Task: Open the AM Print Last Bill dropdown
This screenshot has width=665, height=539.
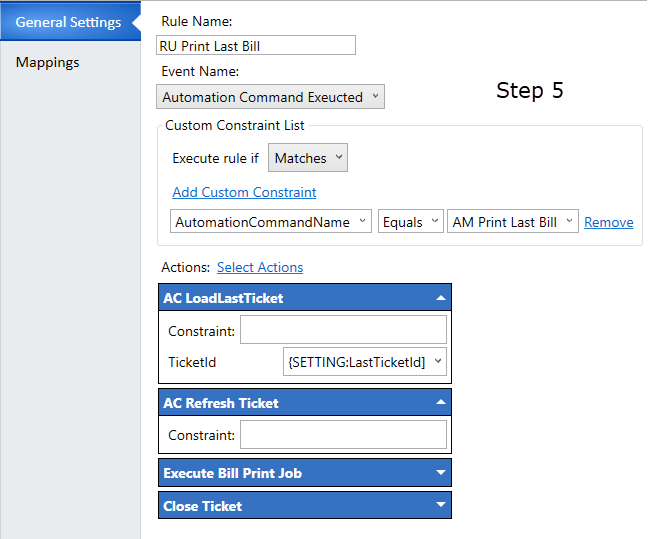Action: pyautogui.click(x=512, y=221)
